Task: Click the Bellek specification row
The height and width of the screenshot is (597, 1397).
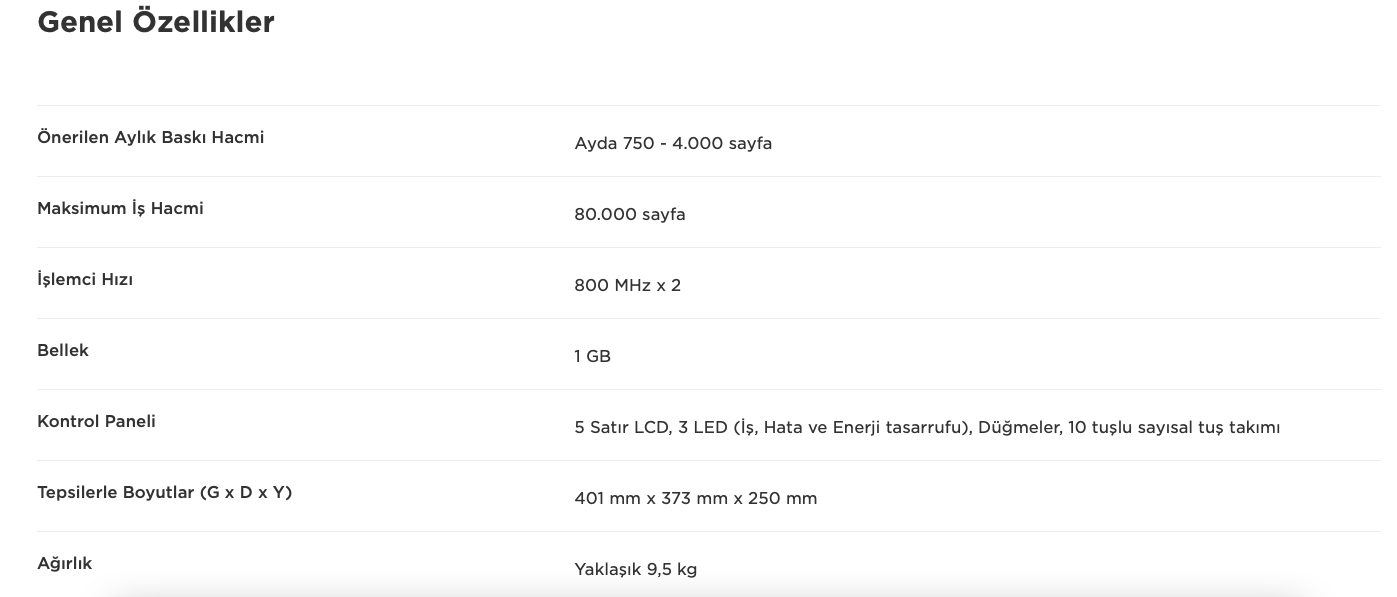Action: point(709,354)
